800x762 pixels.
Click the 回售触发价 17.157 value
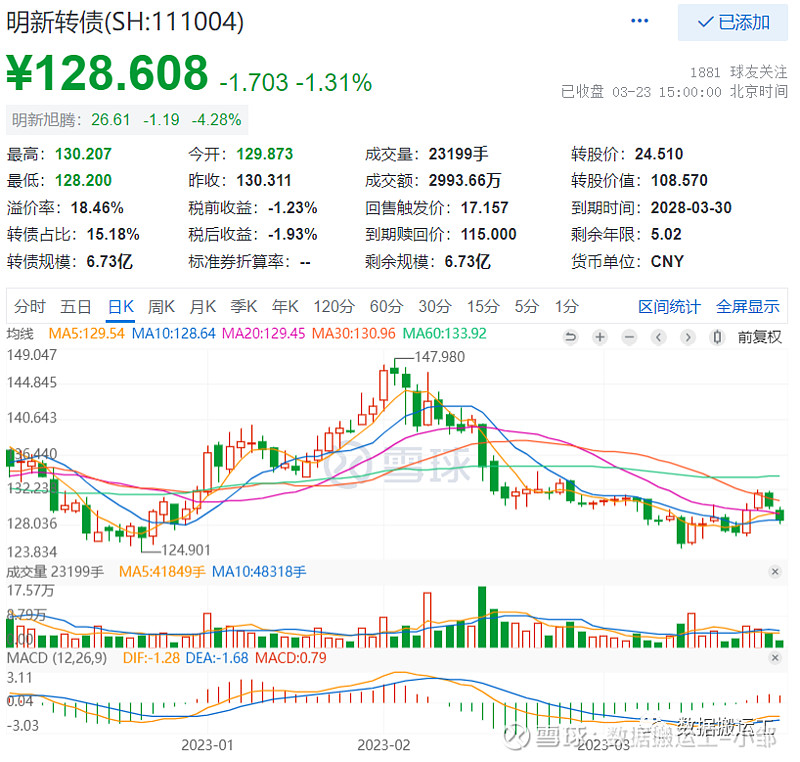485,208
